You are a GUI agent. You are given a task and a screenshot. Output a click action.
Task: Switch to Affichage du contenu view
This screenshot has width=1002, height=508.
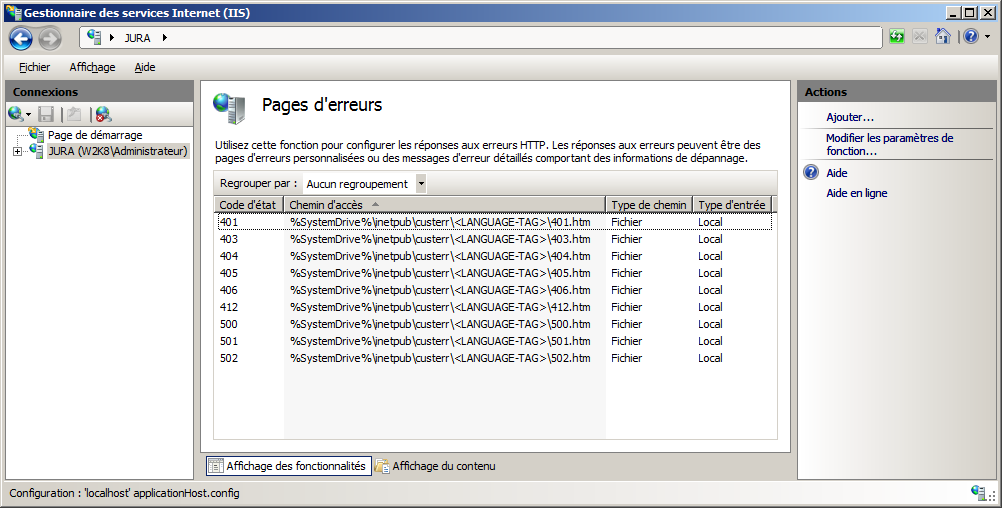pos(435,466)
